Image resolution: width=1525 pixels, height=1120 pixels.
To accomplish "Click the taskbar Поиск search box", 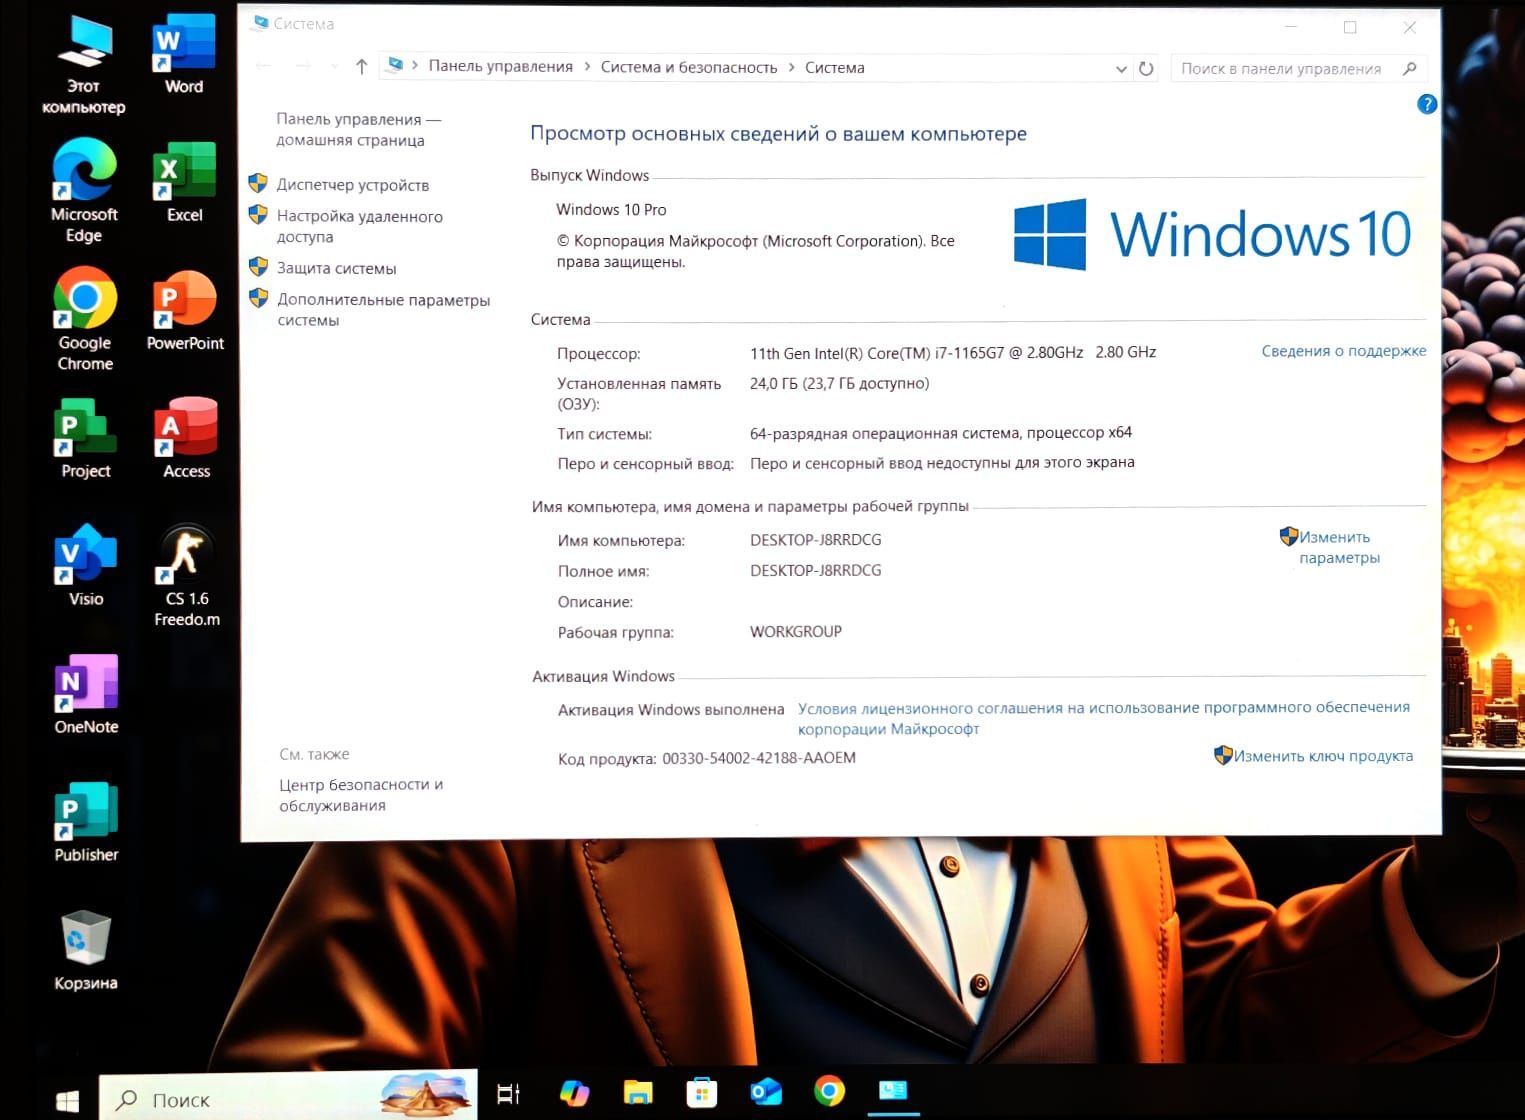I will click(288, 1097).
